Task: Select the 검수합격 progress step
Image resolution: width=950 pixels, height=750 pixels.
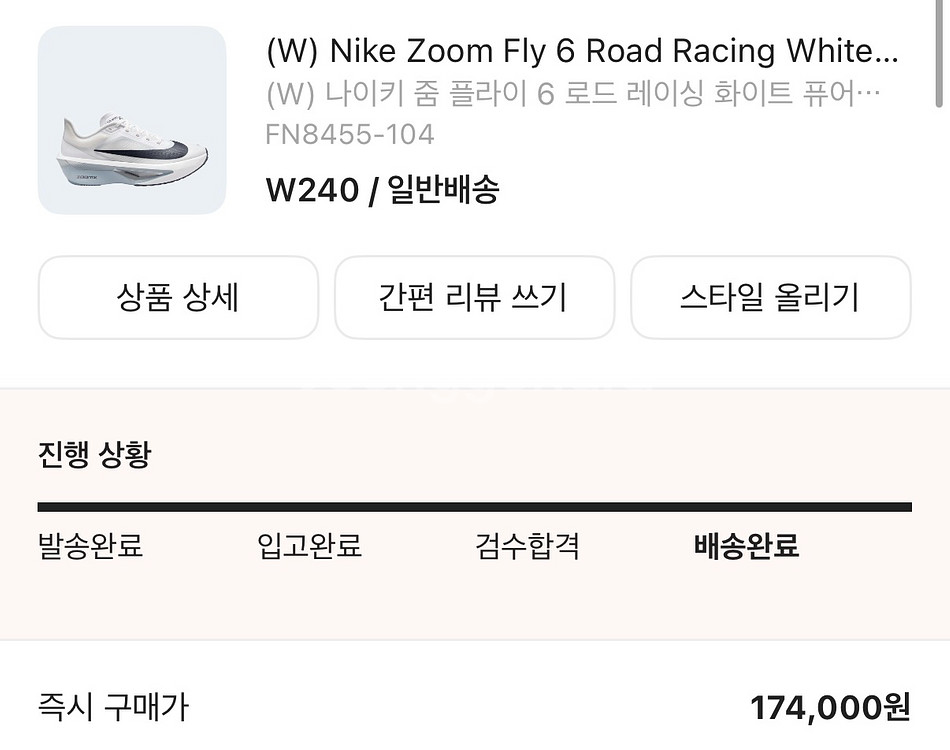Action: point(527,547)
